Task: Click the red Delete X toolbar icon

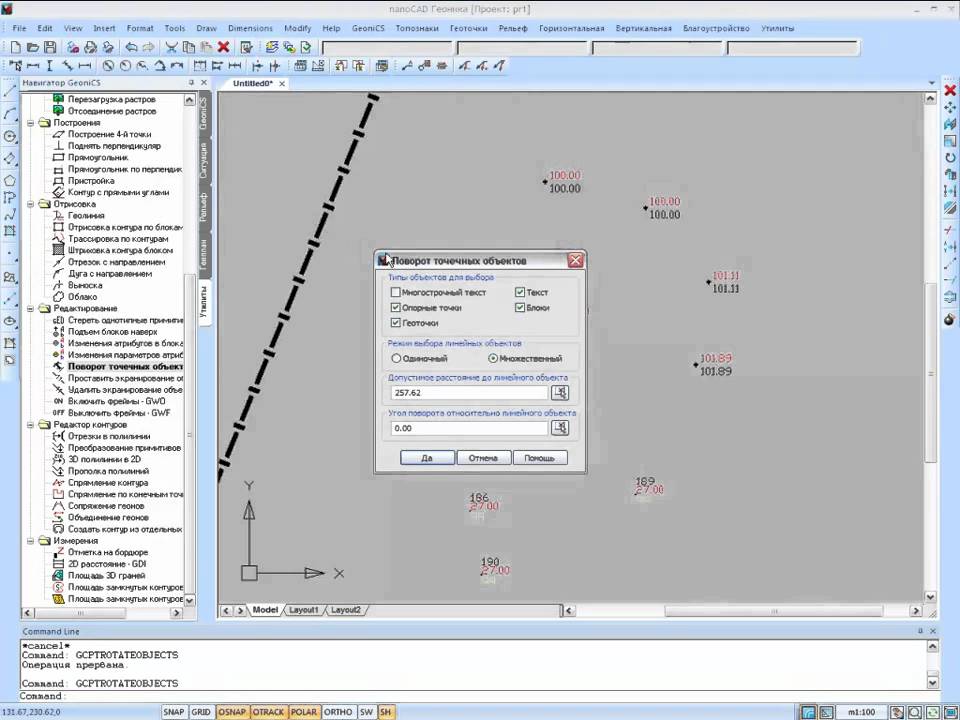Action: pos(223,47)
